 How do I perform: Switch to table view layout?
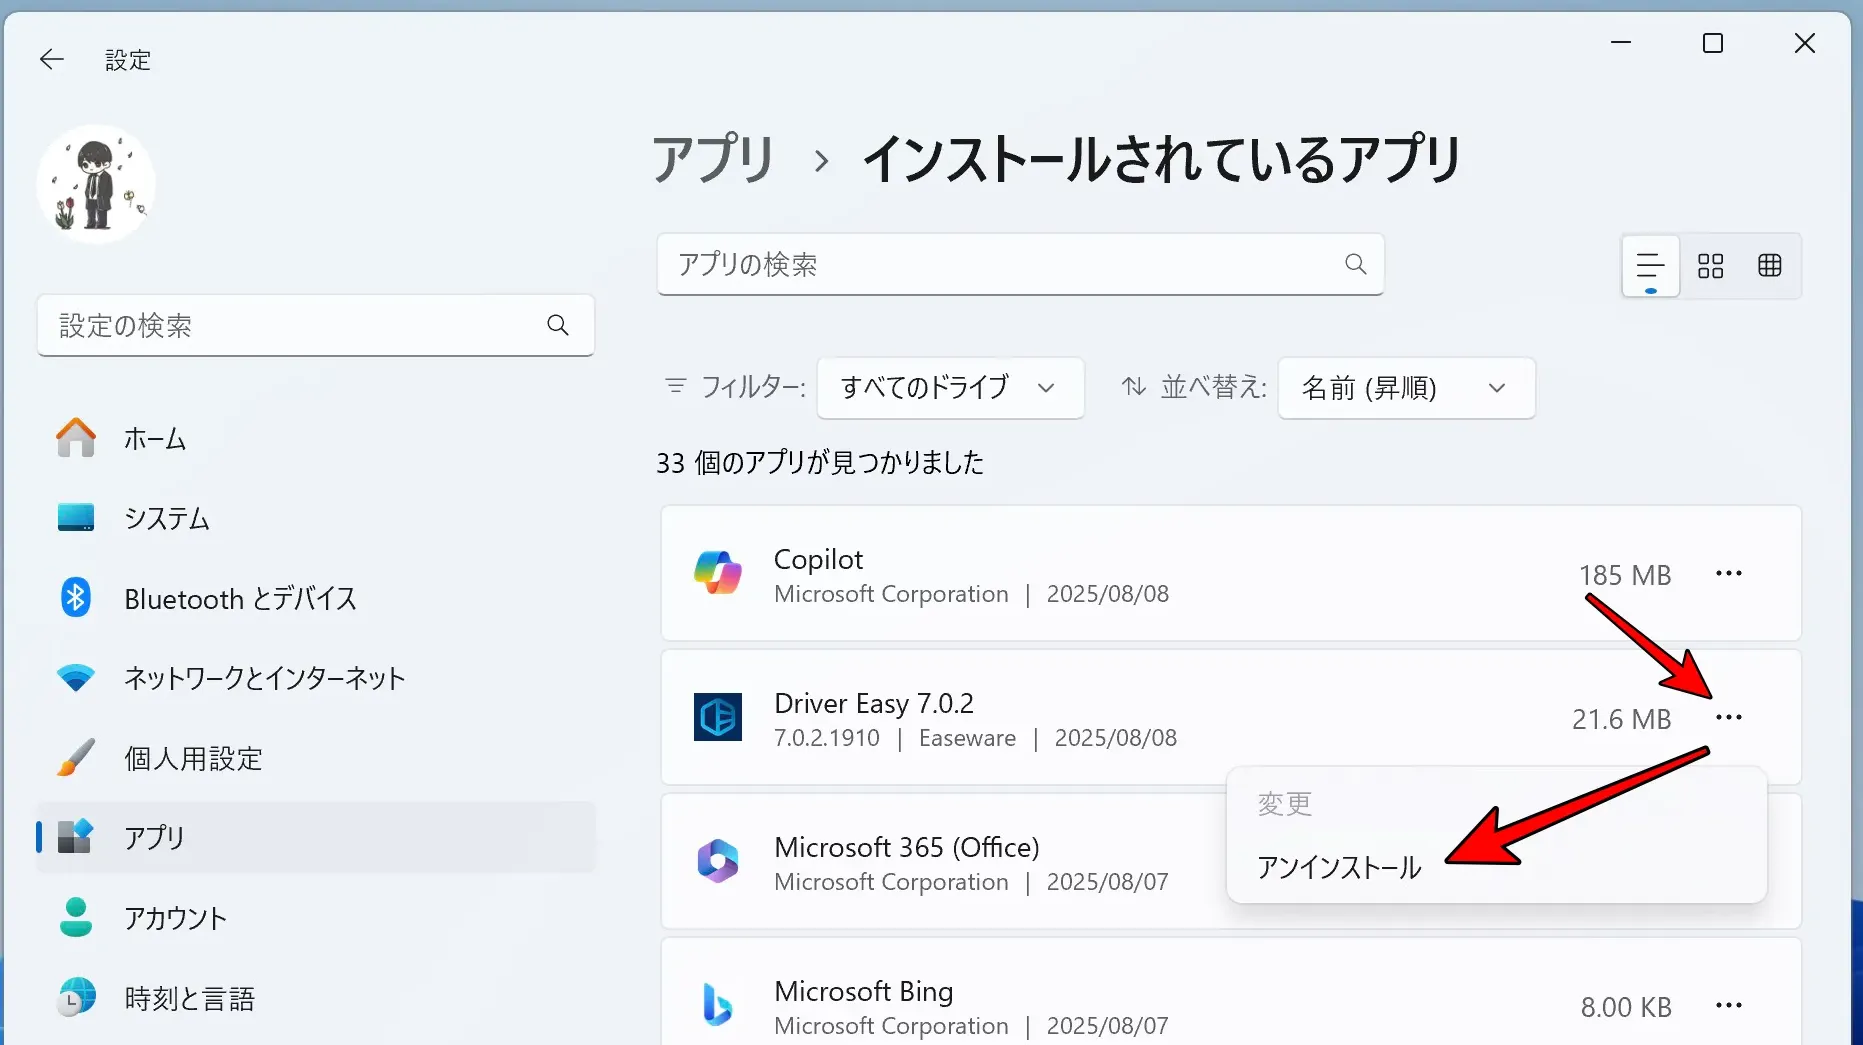(x=1770, y=266)
